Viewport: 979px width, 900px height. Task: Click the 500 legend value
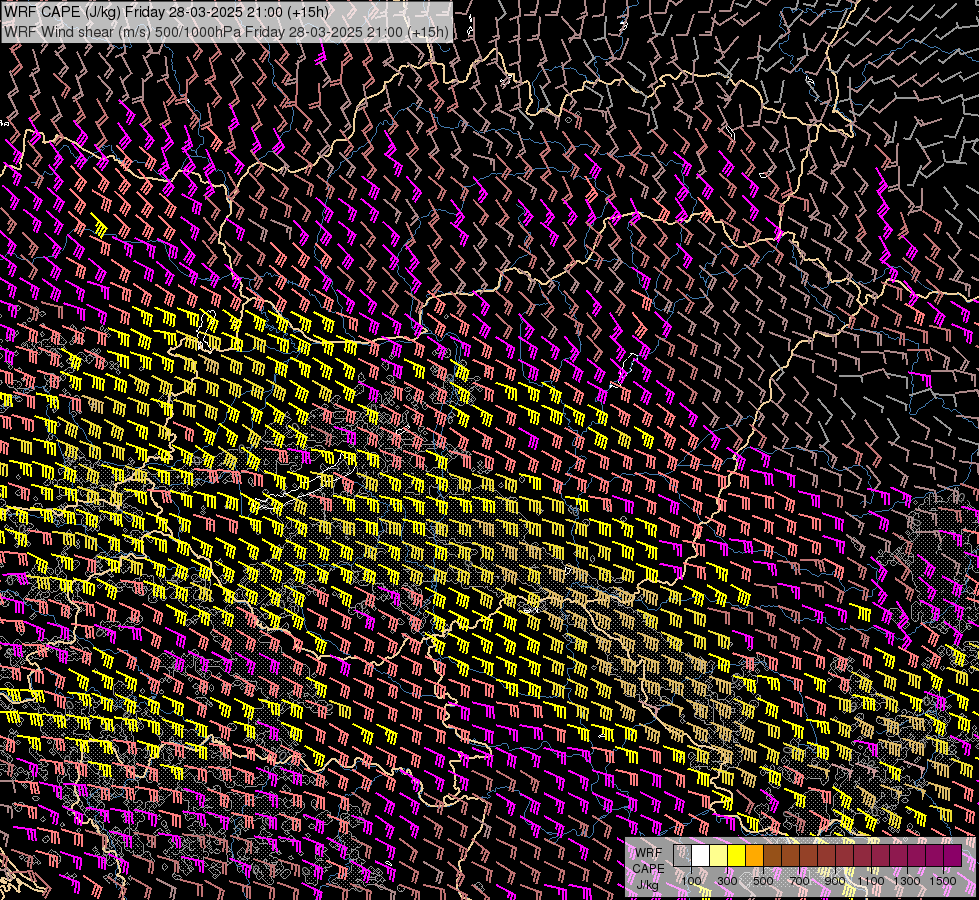click(x=763, y=881)
